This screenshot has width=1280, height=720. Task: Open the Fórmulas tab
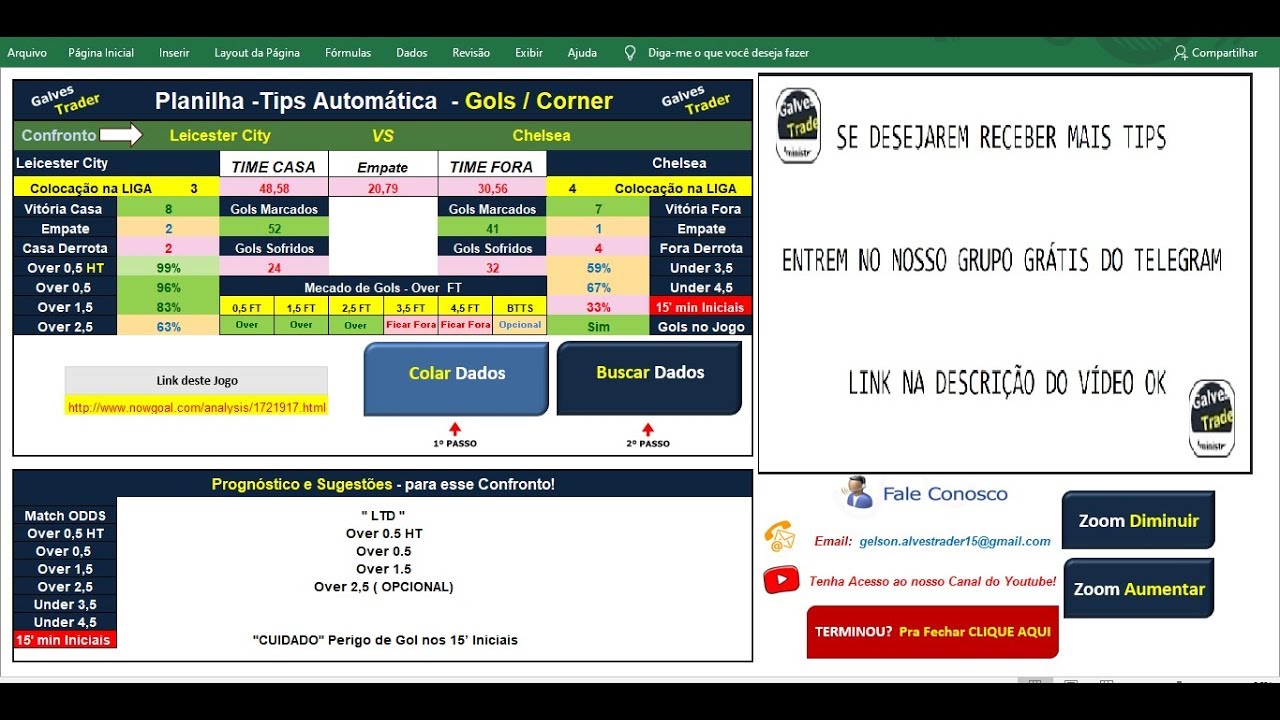[x=348, y=53]
